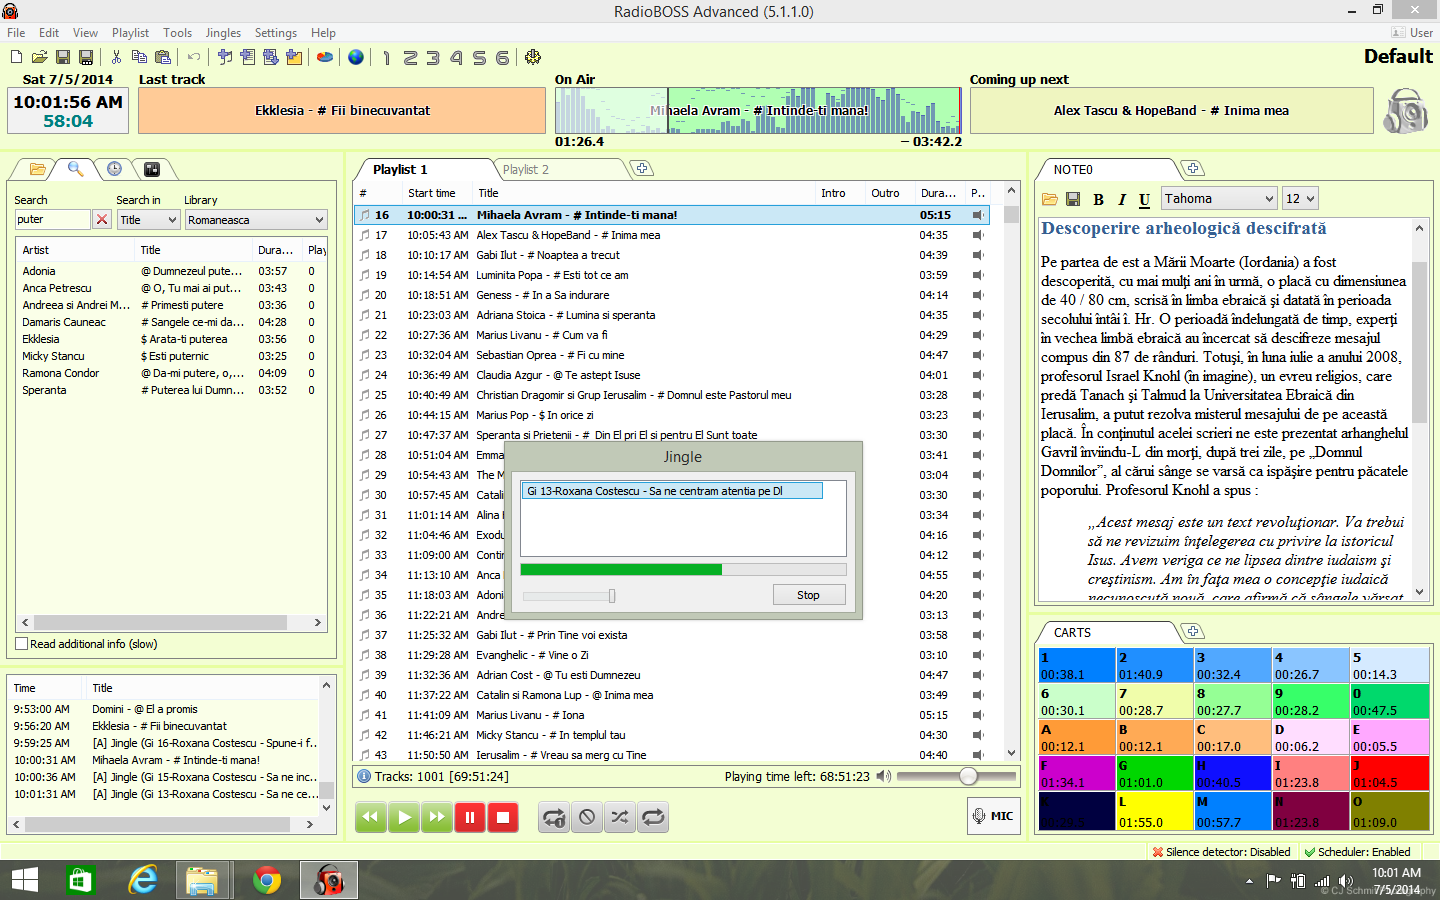This screenshot has width=1440, height=900.
Task: Trigger green cart G with time 01:01.0
Action: pos(1155,774)
